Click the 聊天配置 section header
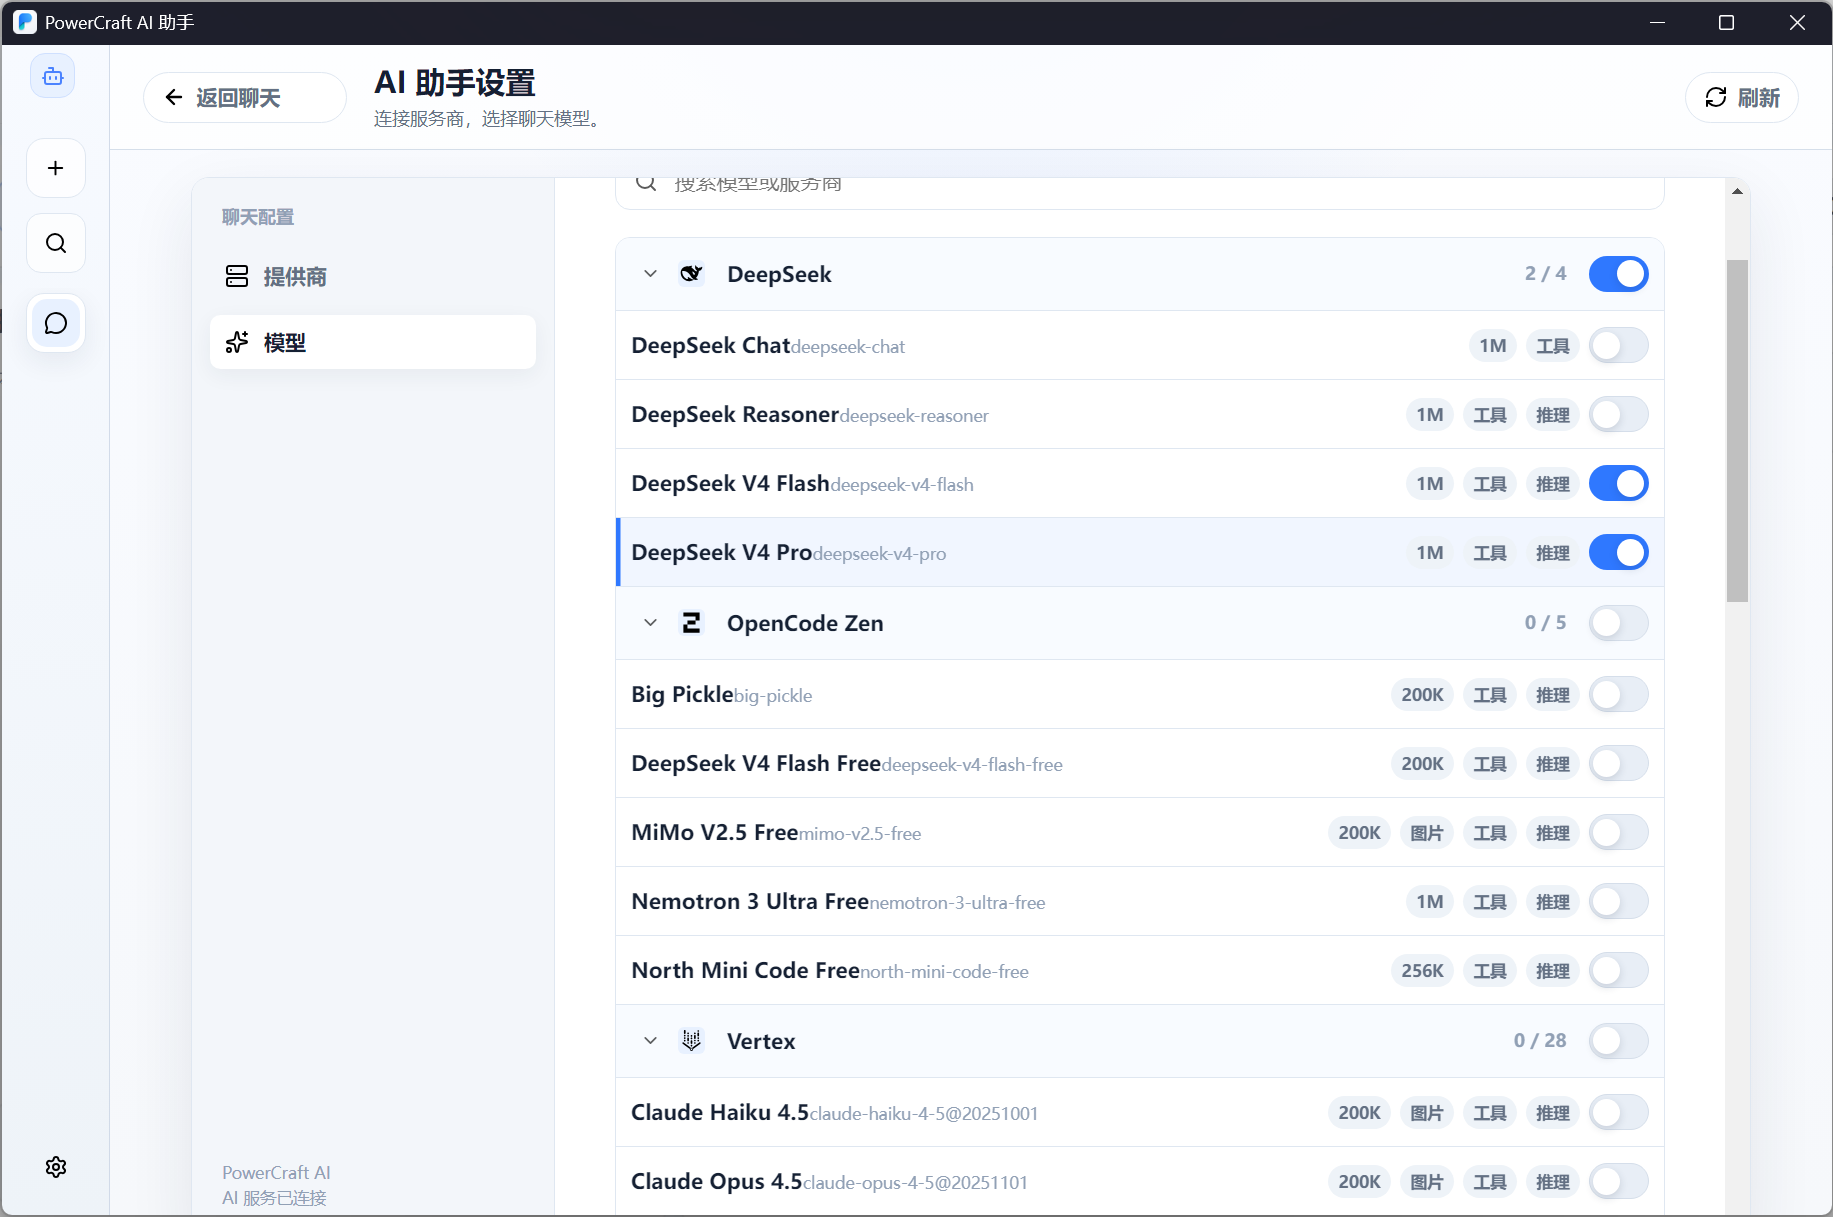 pos(258,217)
